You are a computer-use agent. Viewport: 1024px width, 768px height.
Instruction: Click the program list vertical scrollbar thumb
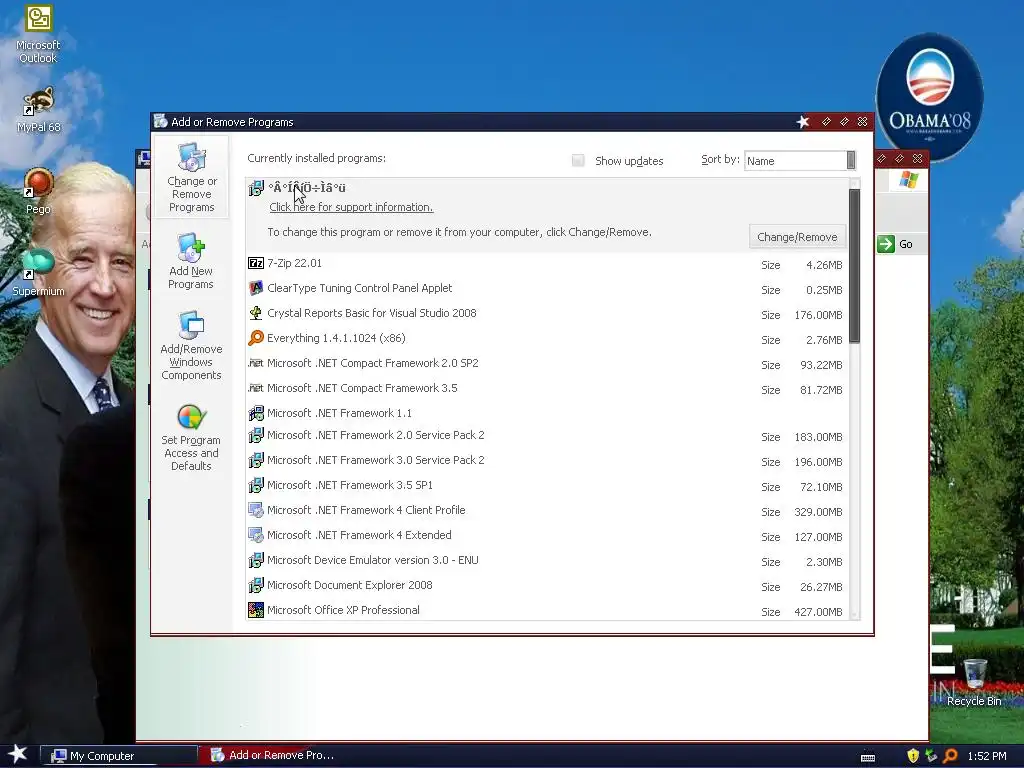tap(854, 265)
